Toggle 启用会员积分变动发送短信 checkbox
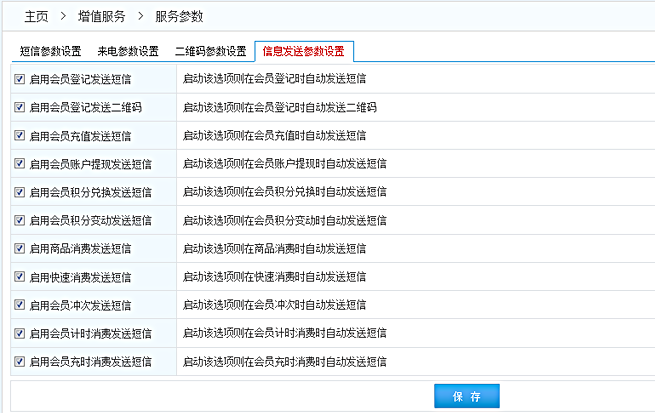This screenshot has width=655, height=413. (20, 220)
